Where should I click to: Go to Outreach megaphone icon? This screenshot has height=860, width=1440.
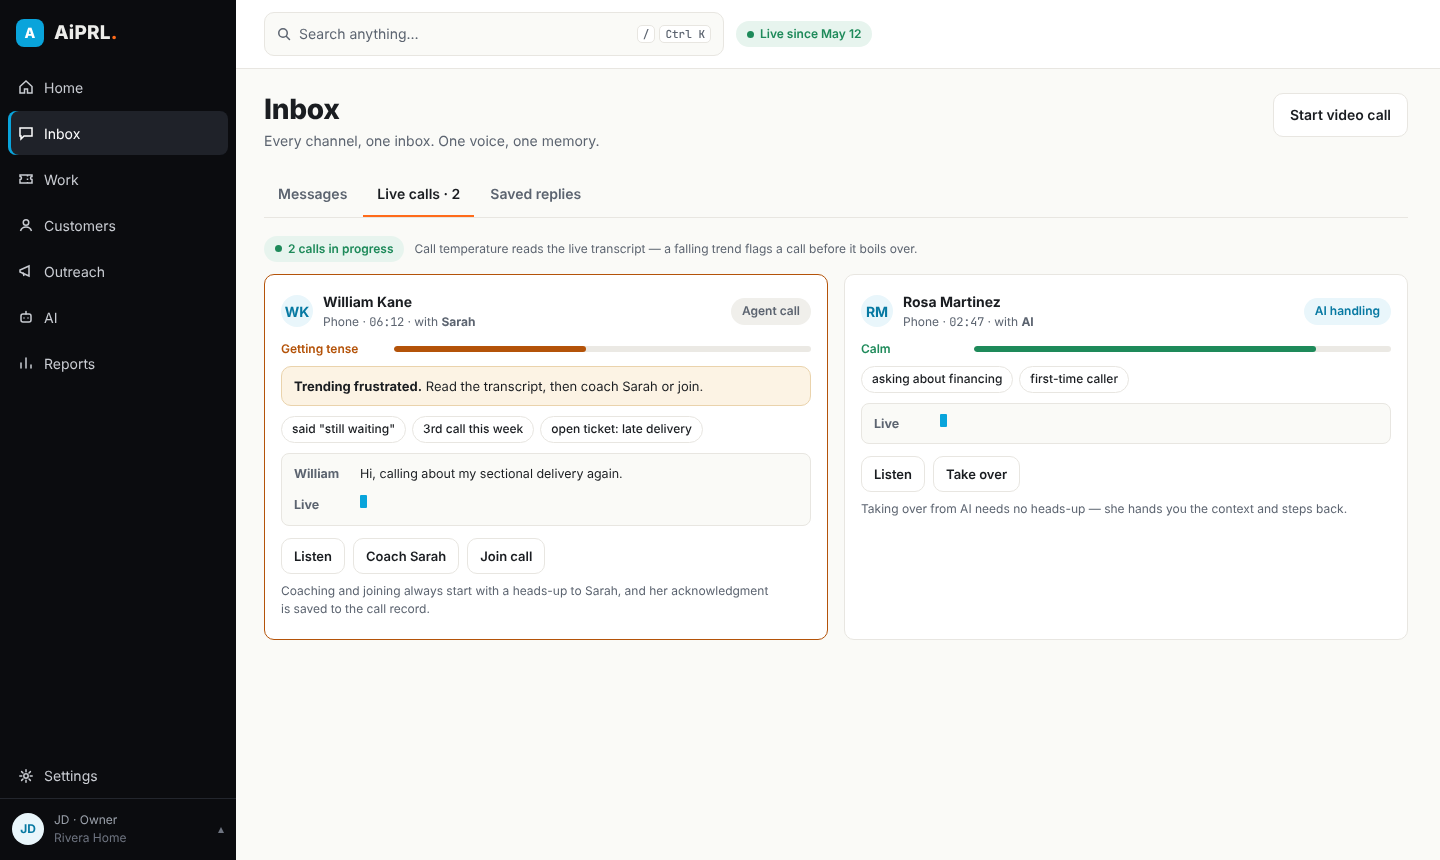click(26, 272)
